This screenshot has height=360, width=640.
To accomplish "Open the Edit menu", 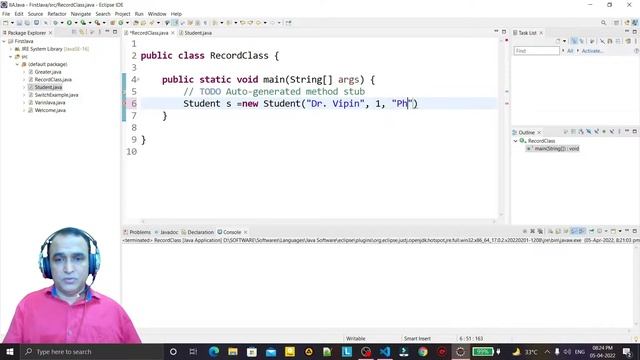I will coord(19,14).
